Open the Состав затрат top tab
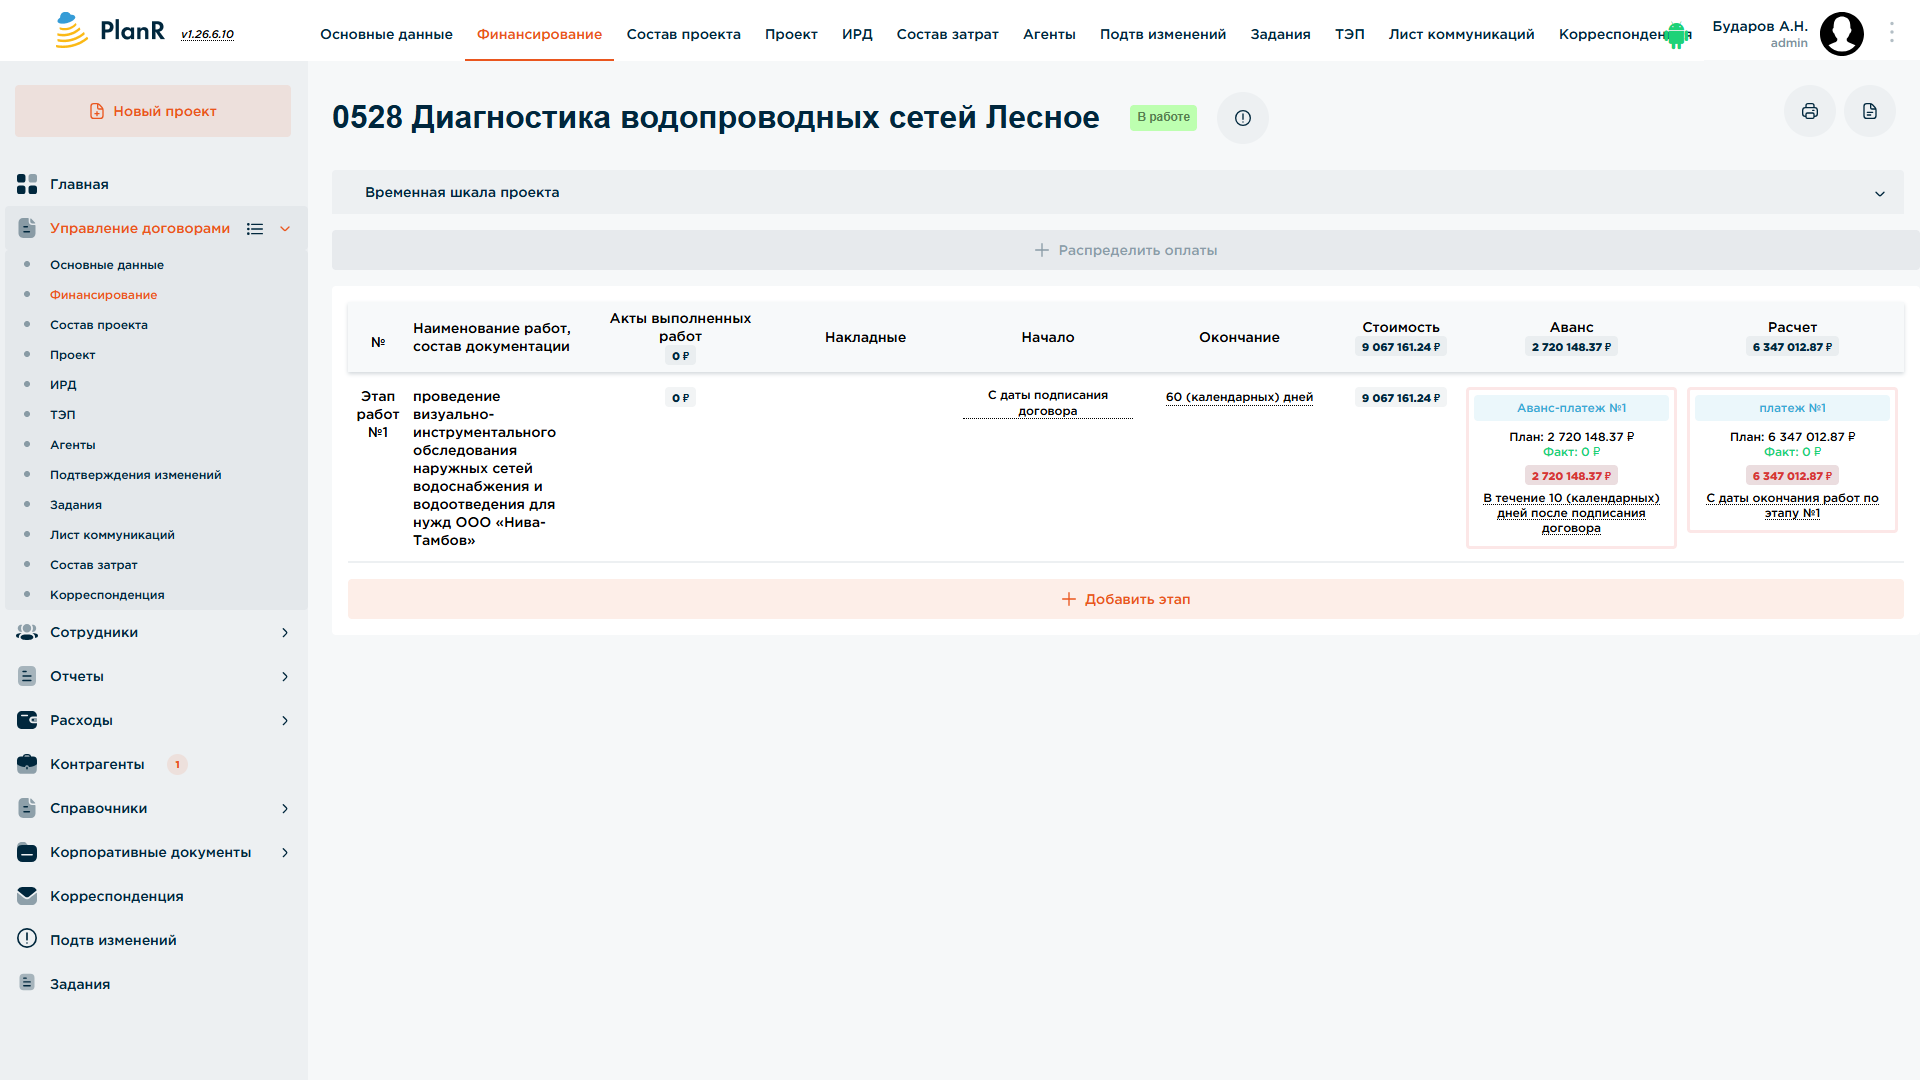Viewport: 1920px width, 1080px height. click(x=947, y=34)
